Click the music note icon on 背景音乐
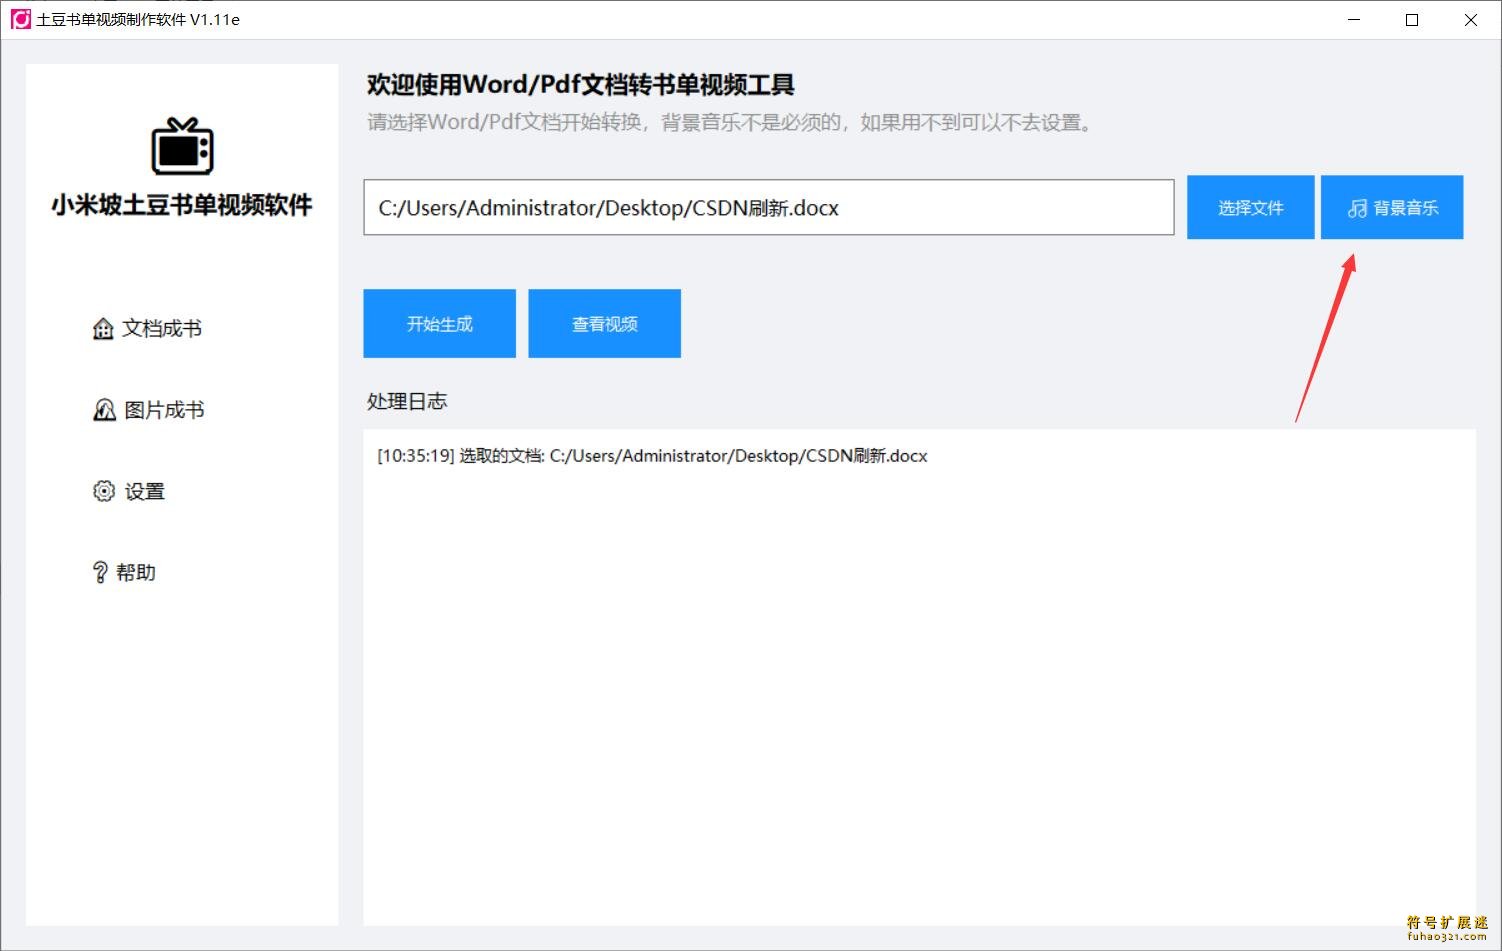The width and height of the screenshot is (1502, 951). (x=1357, y=208)
